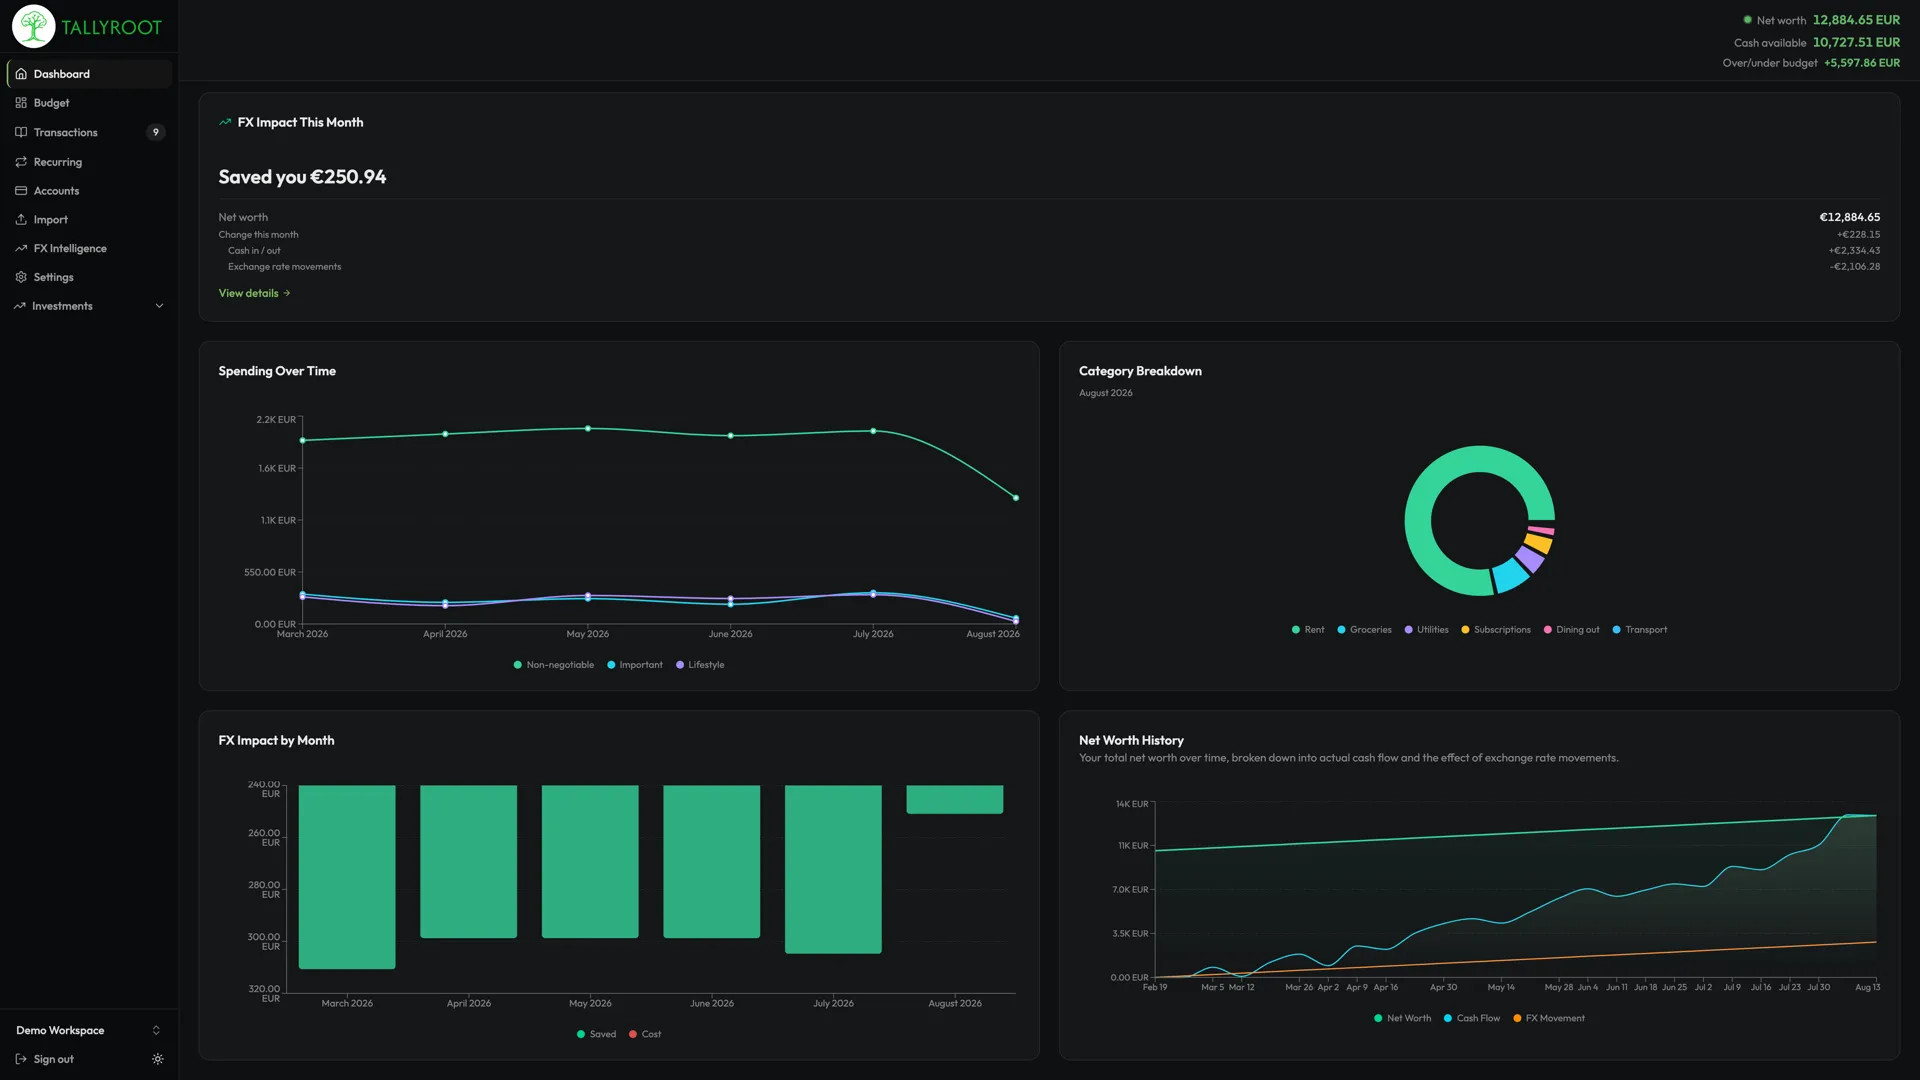Click the Change this month +€228.15 value
The width and height of the screenshot is (1920, 1080).
pos(1858,235)
